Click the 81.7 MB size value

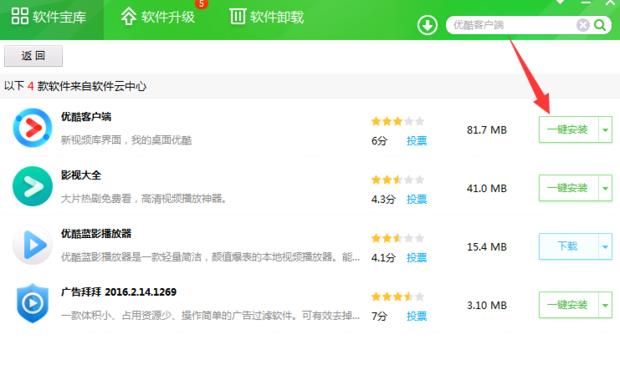click(x=487, y=130)
